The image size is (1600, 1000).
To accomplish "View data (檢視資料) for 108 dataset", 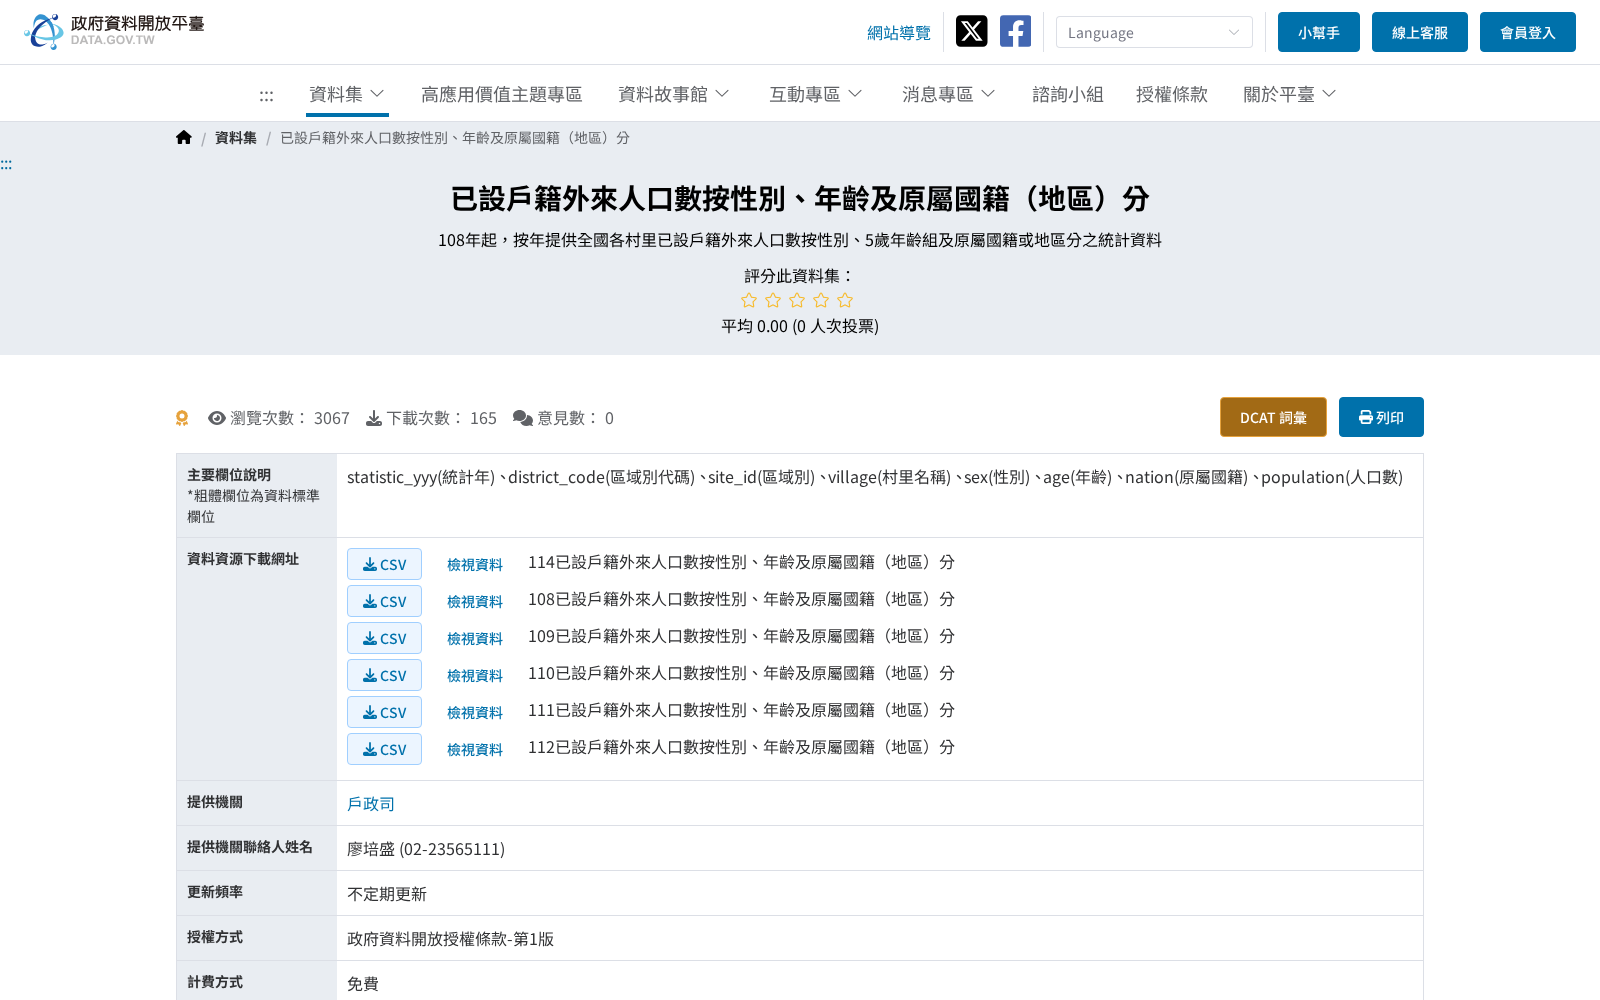I will (475, 602).
